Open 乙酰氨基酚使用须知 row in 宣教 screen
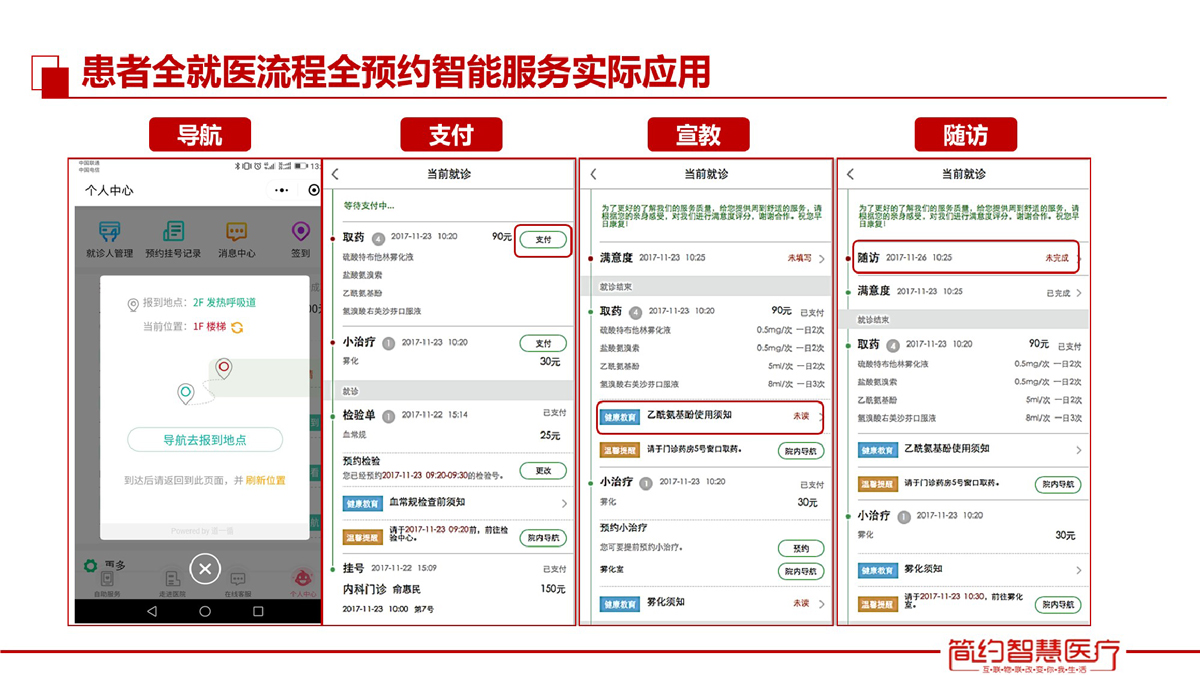1200x675 pixels. [x=710, y=416]
